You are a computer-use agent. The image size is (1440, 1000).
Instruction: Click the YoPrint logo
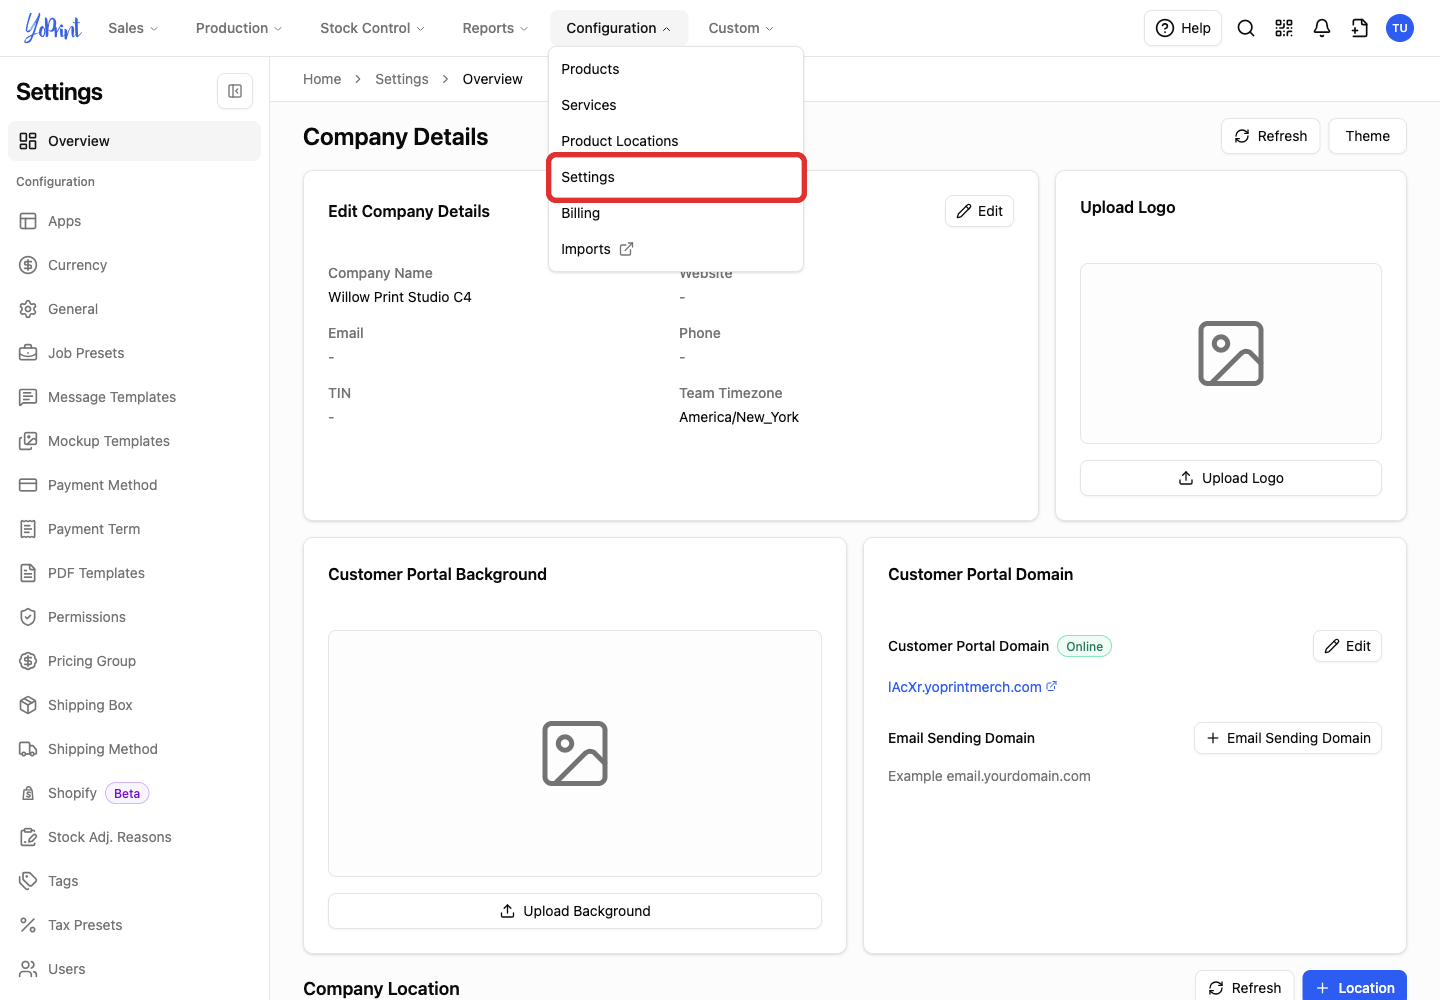(x=53, y=28)
